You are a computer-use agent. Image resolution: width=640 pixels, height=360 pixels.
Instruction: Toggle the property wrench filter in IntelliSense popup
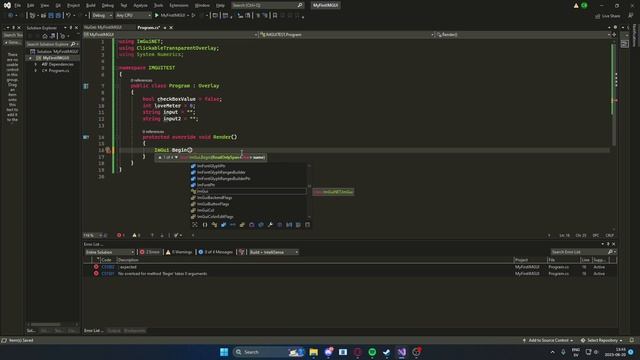[x=270, y=225]
